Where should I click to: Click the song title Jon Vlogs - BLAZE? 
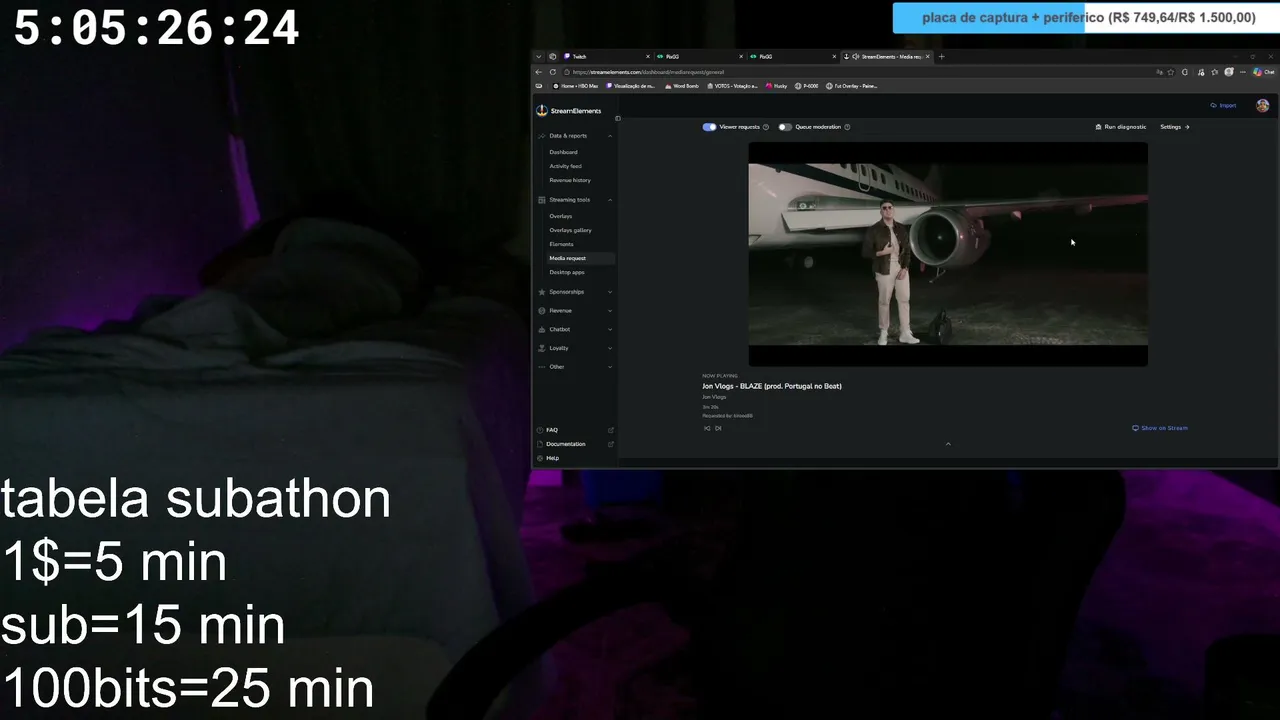pyautogui.click(x=772, y=386)
